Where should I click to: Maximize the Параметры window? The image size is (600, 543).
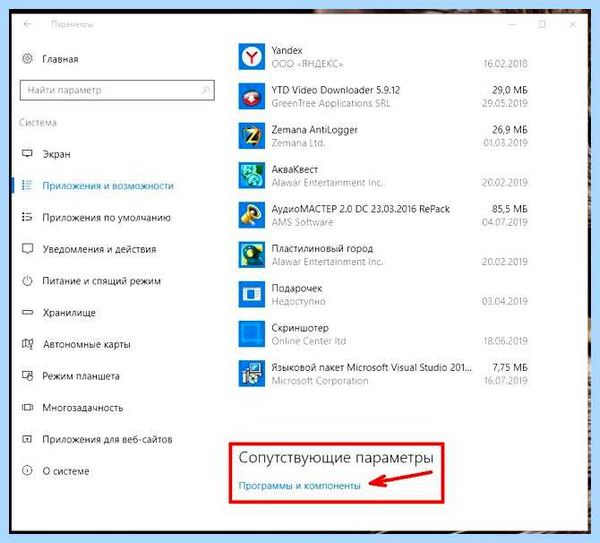pyautogui.click(x=542, y=24)
